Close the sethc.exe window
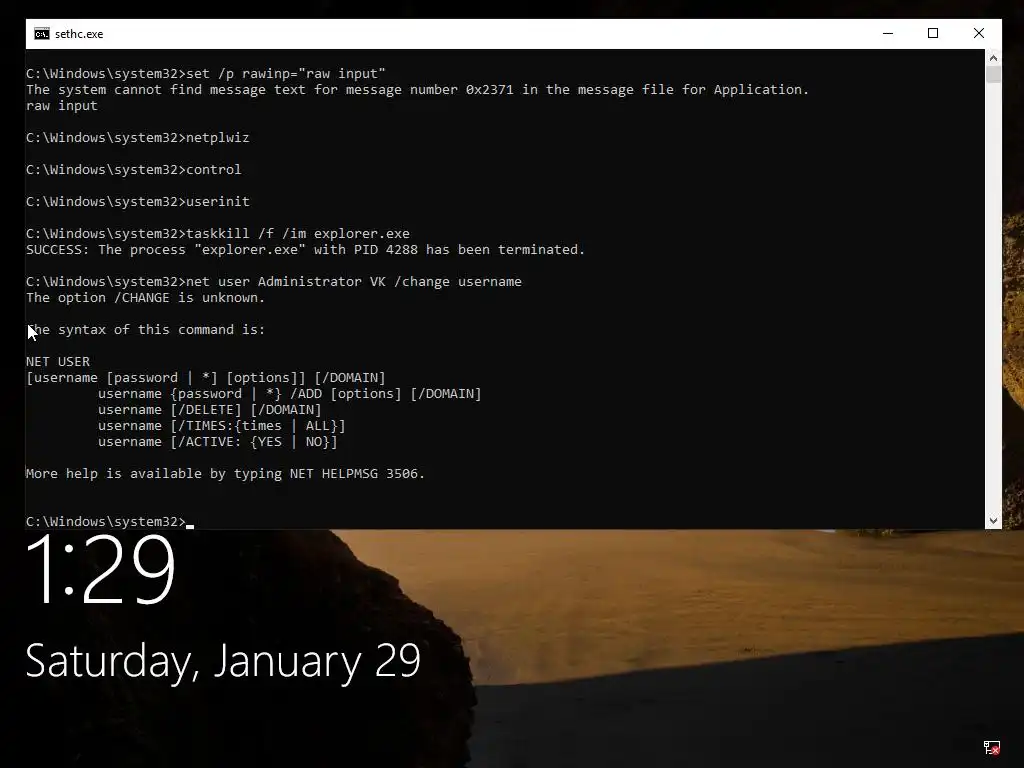Image resolution: width=1024 pixels, height=768 pixels. (978, 33)
